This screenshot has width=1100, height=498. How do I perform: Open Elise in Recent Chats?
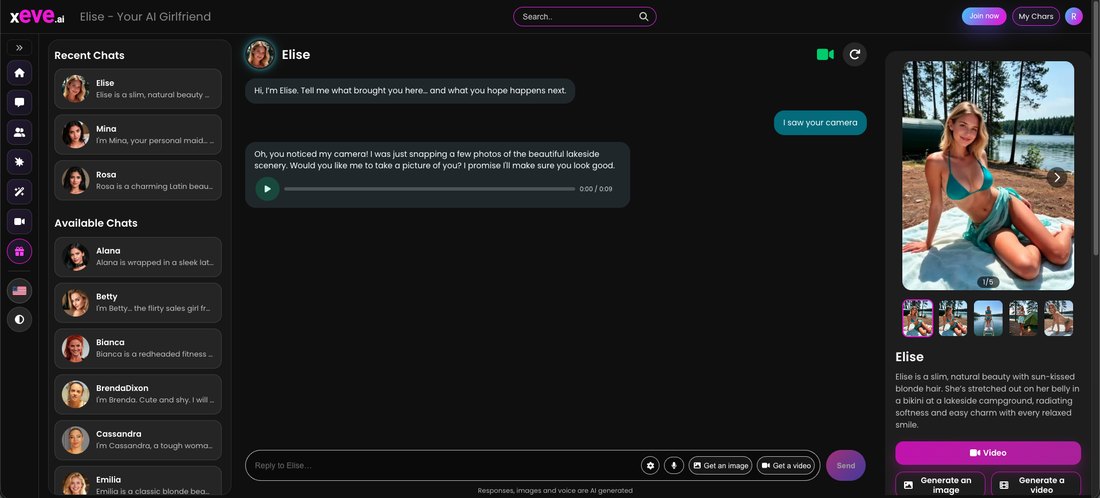tap(138, 88)
